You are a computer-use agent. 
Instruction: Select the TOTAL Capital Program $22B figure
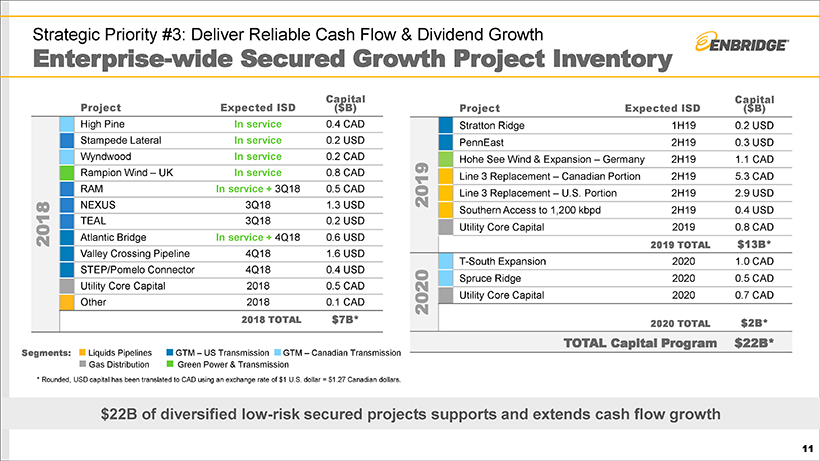[x=755, y=344]
